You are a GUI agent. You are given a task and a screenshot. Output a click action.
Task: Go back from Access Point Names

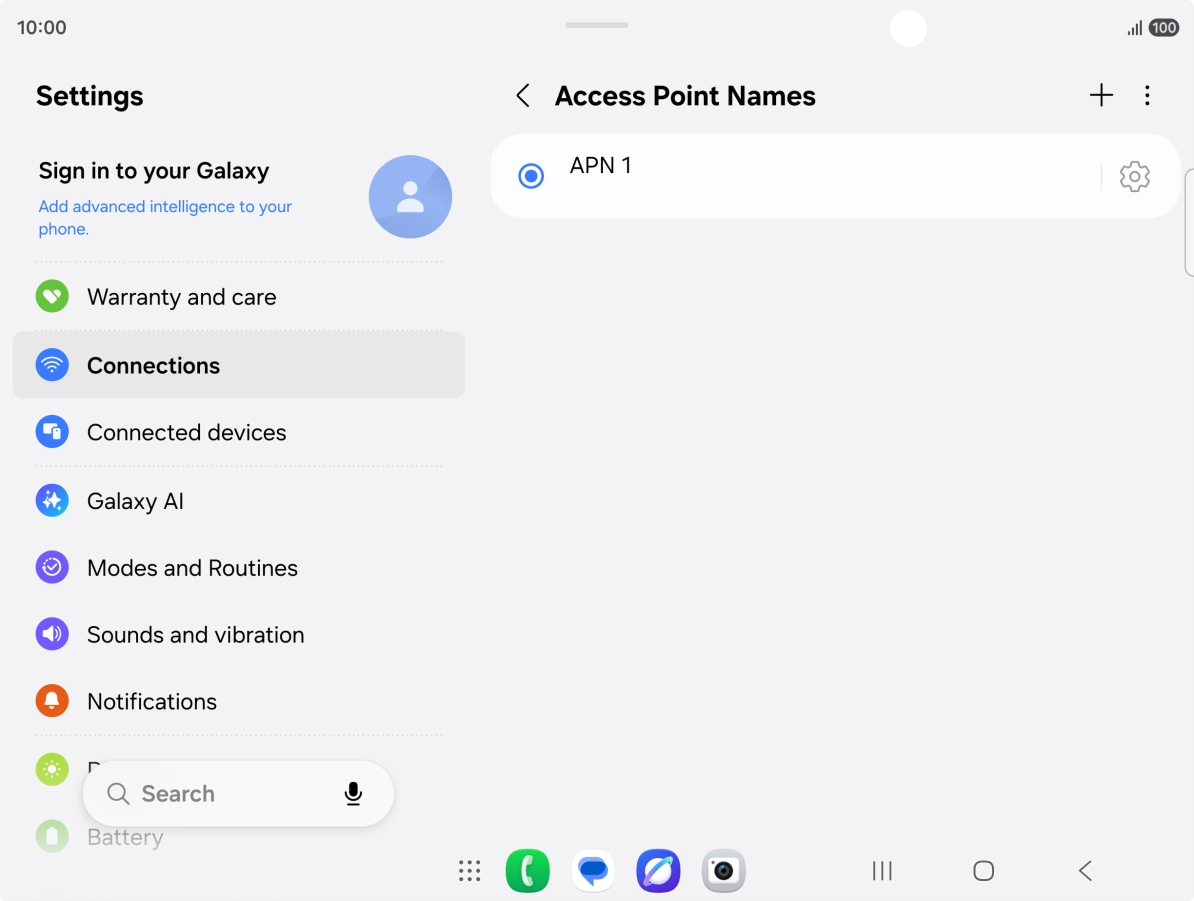(x=523, y=96)
